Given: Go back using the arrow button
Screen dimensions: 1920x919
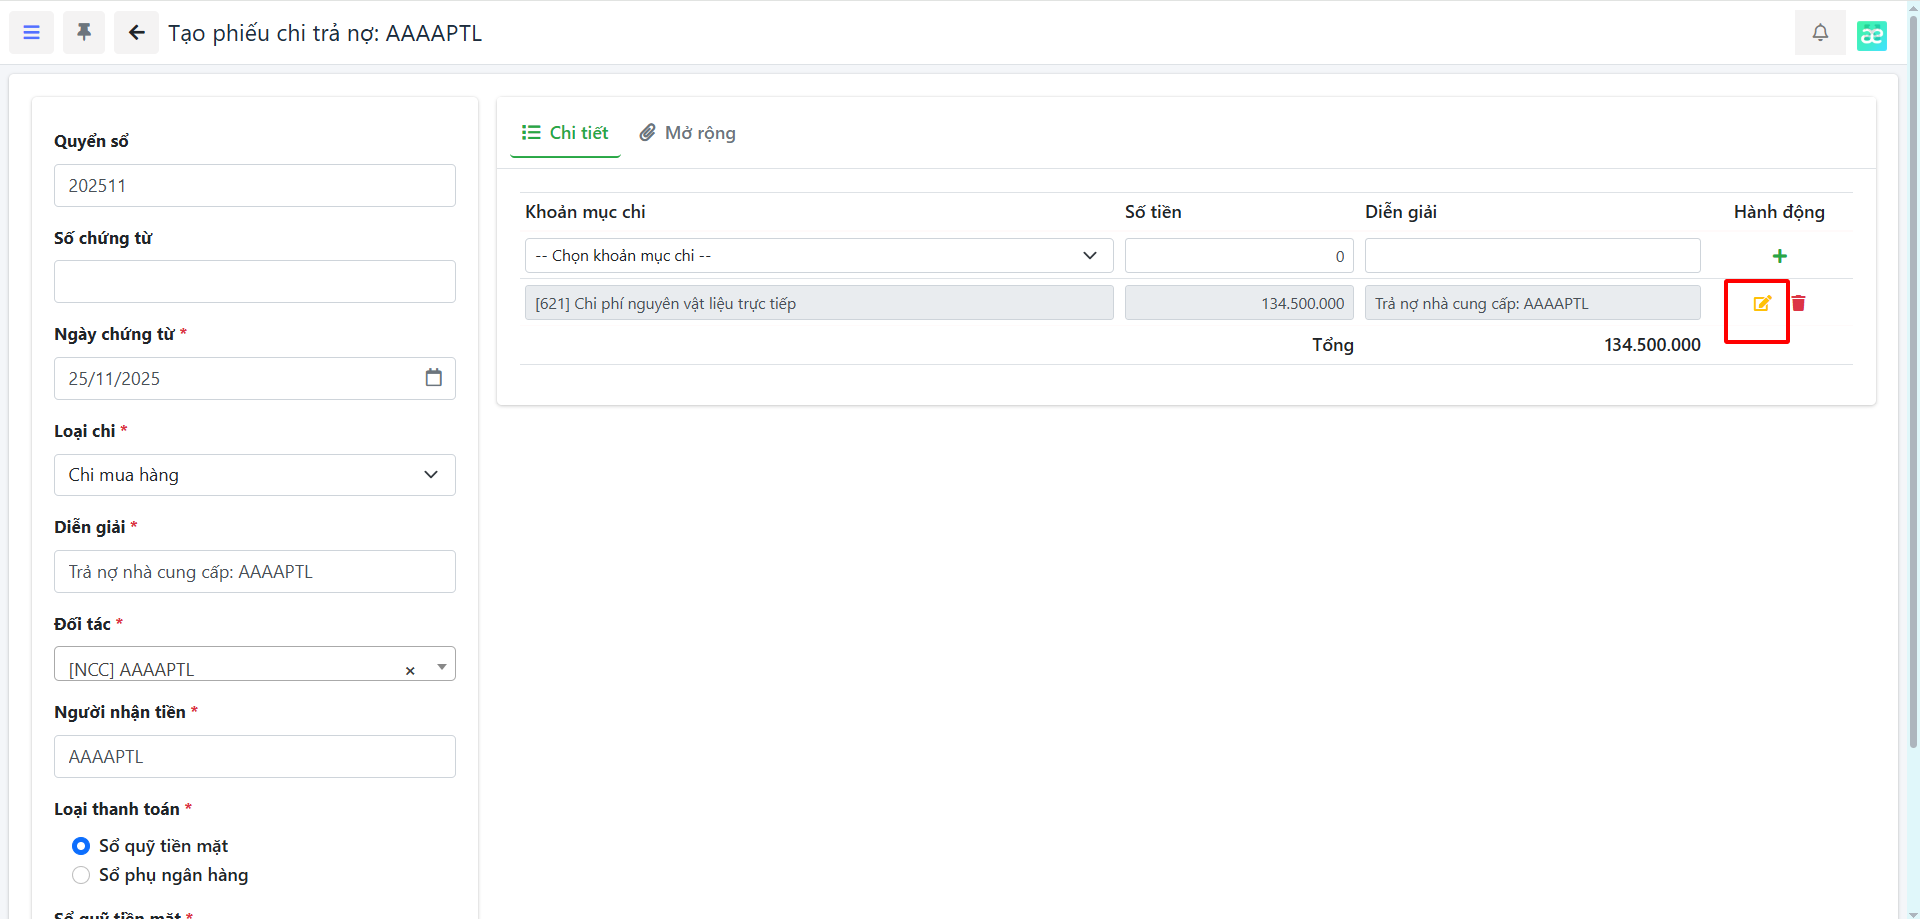Looking at the screenshot, I should (x=136, y=33).
